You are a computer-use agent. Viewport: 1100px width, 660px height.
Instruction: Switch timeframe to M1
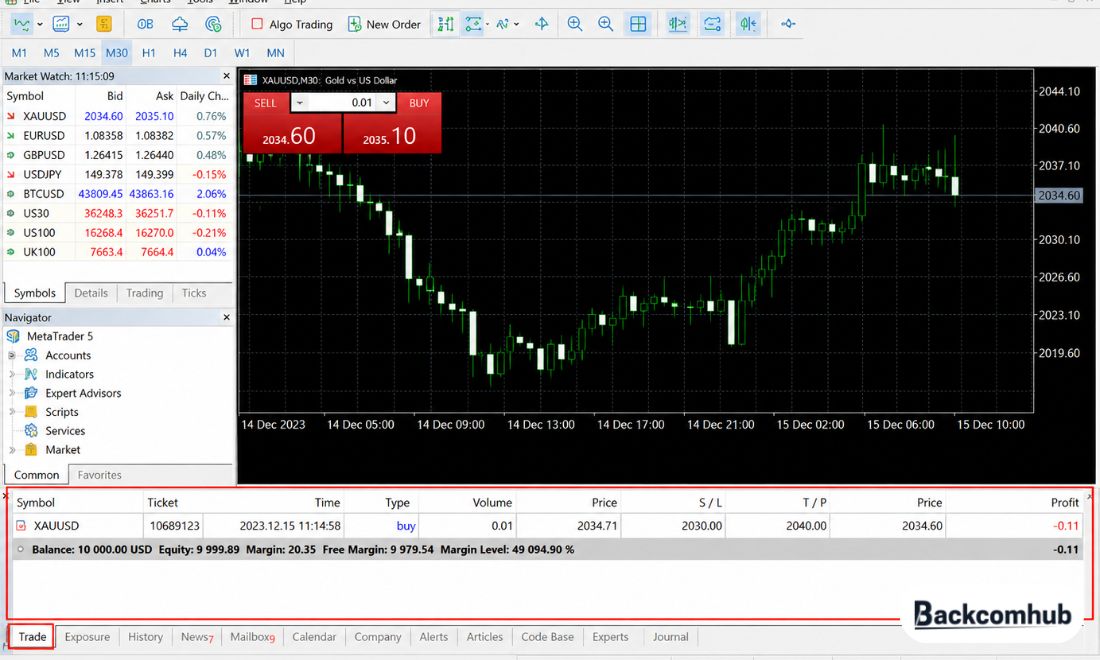point(19,53)
